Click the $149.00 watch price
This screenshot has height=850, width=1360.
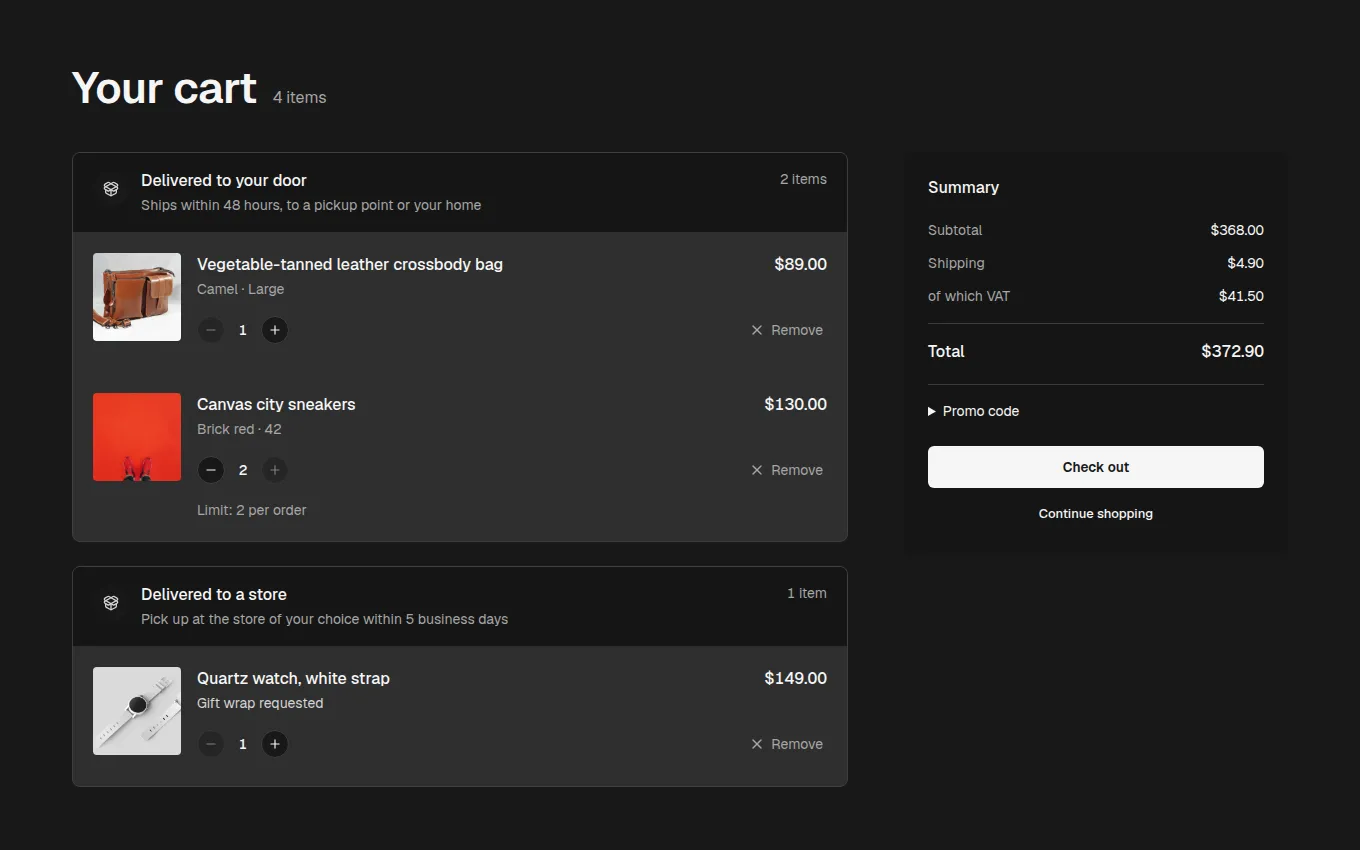click(795, 678)
